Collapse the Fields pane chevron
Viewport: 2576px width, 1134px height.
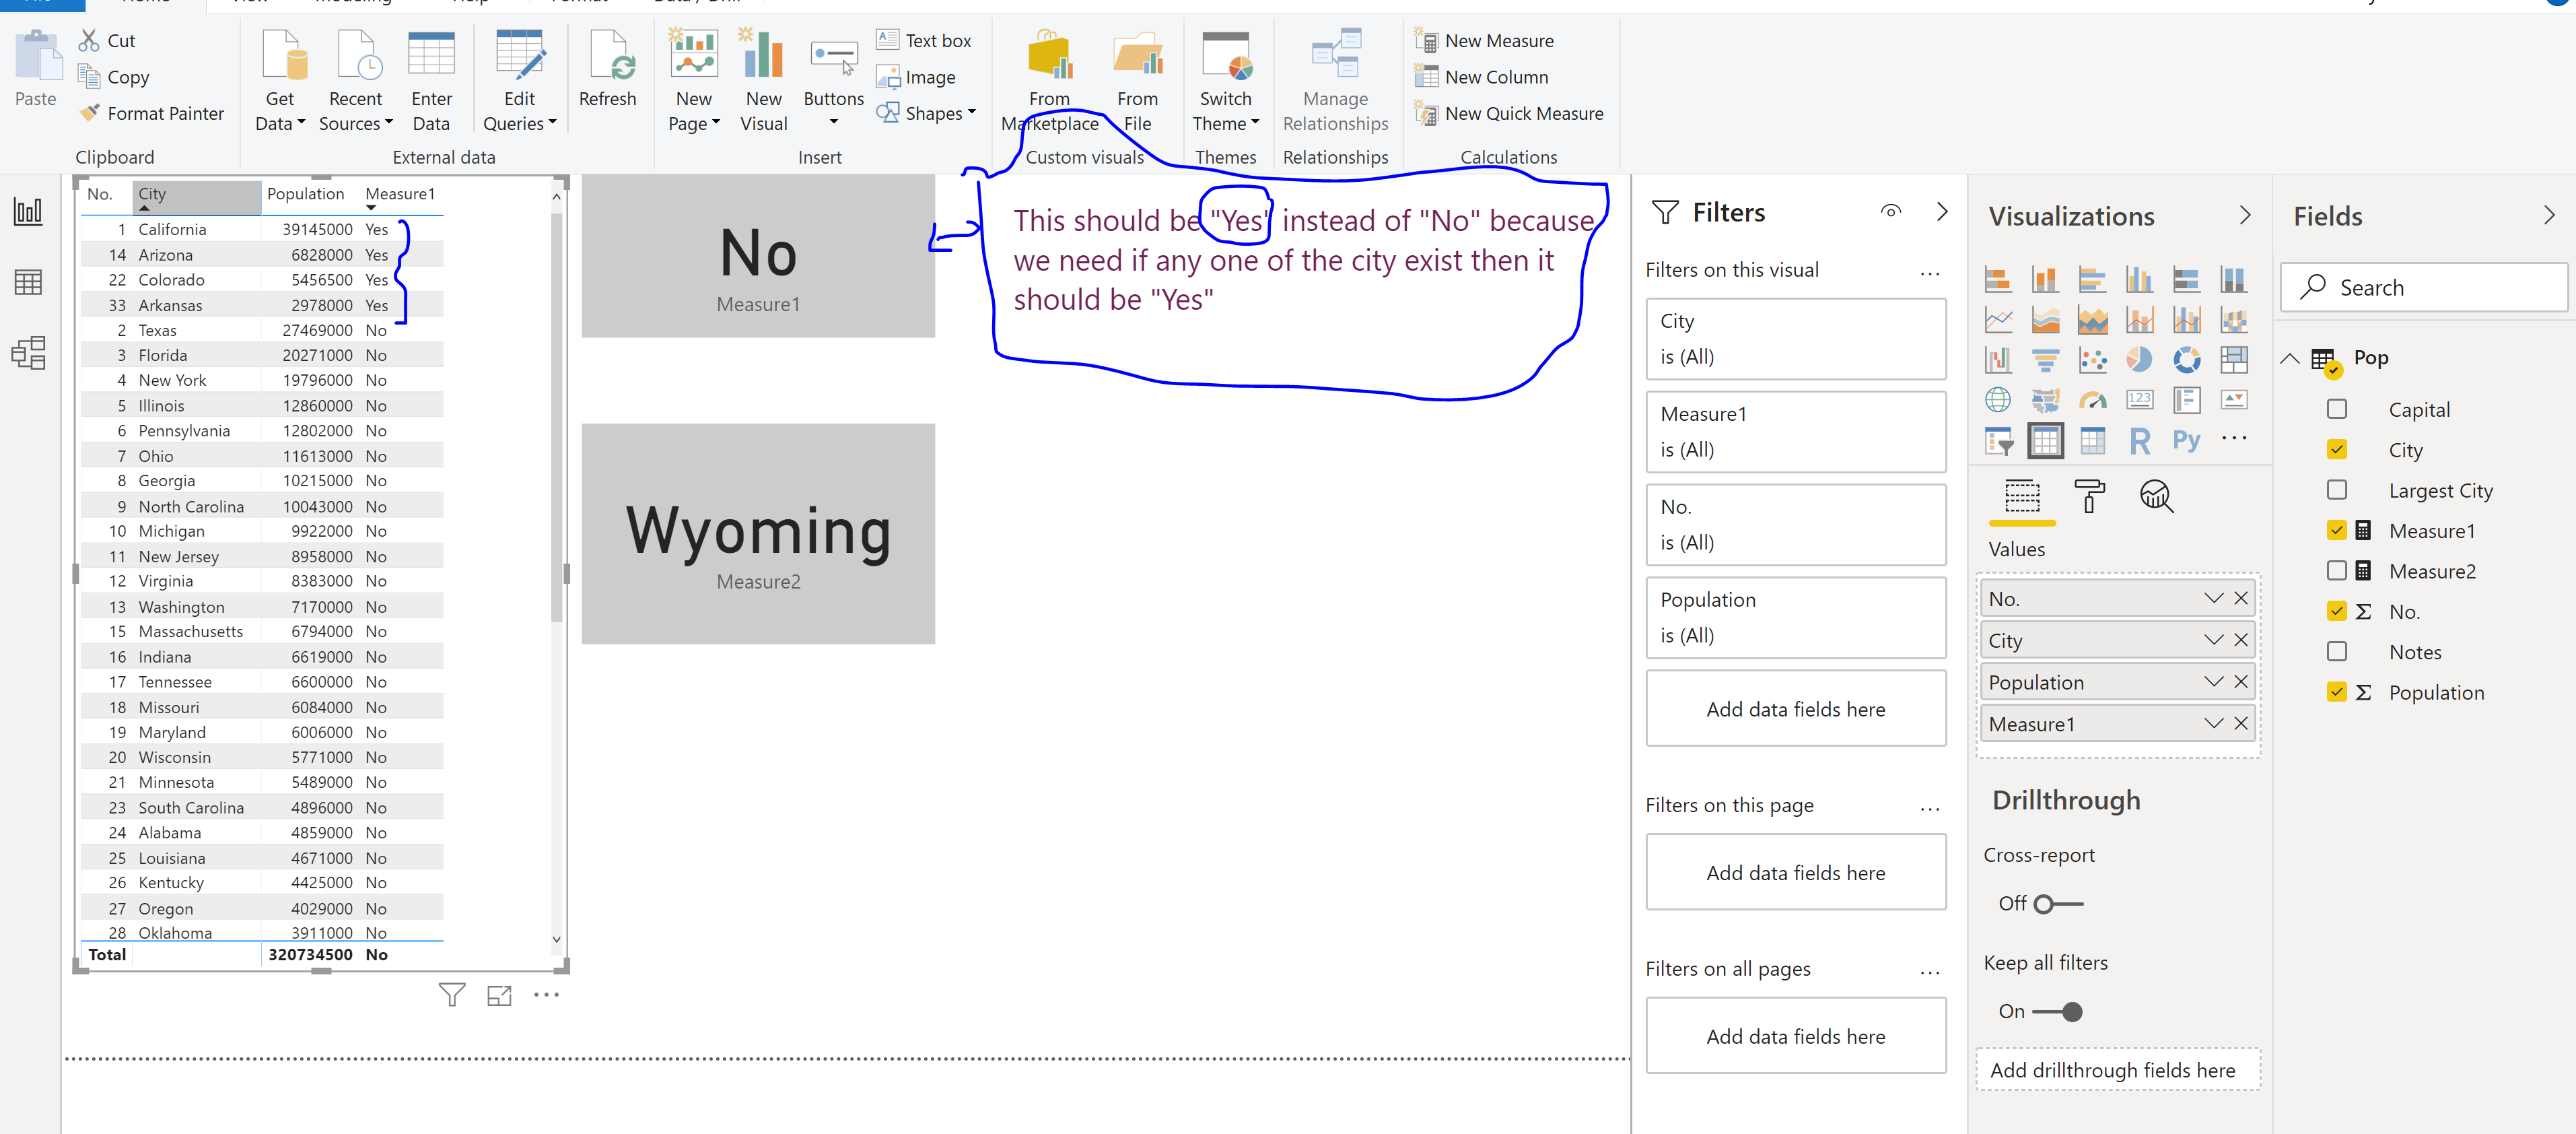pos(2549,215)
